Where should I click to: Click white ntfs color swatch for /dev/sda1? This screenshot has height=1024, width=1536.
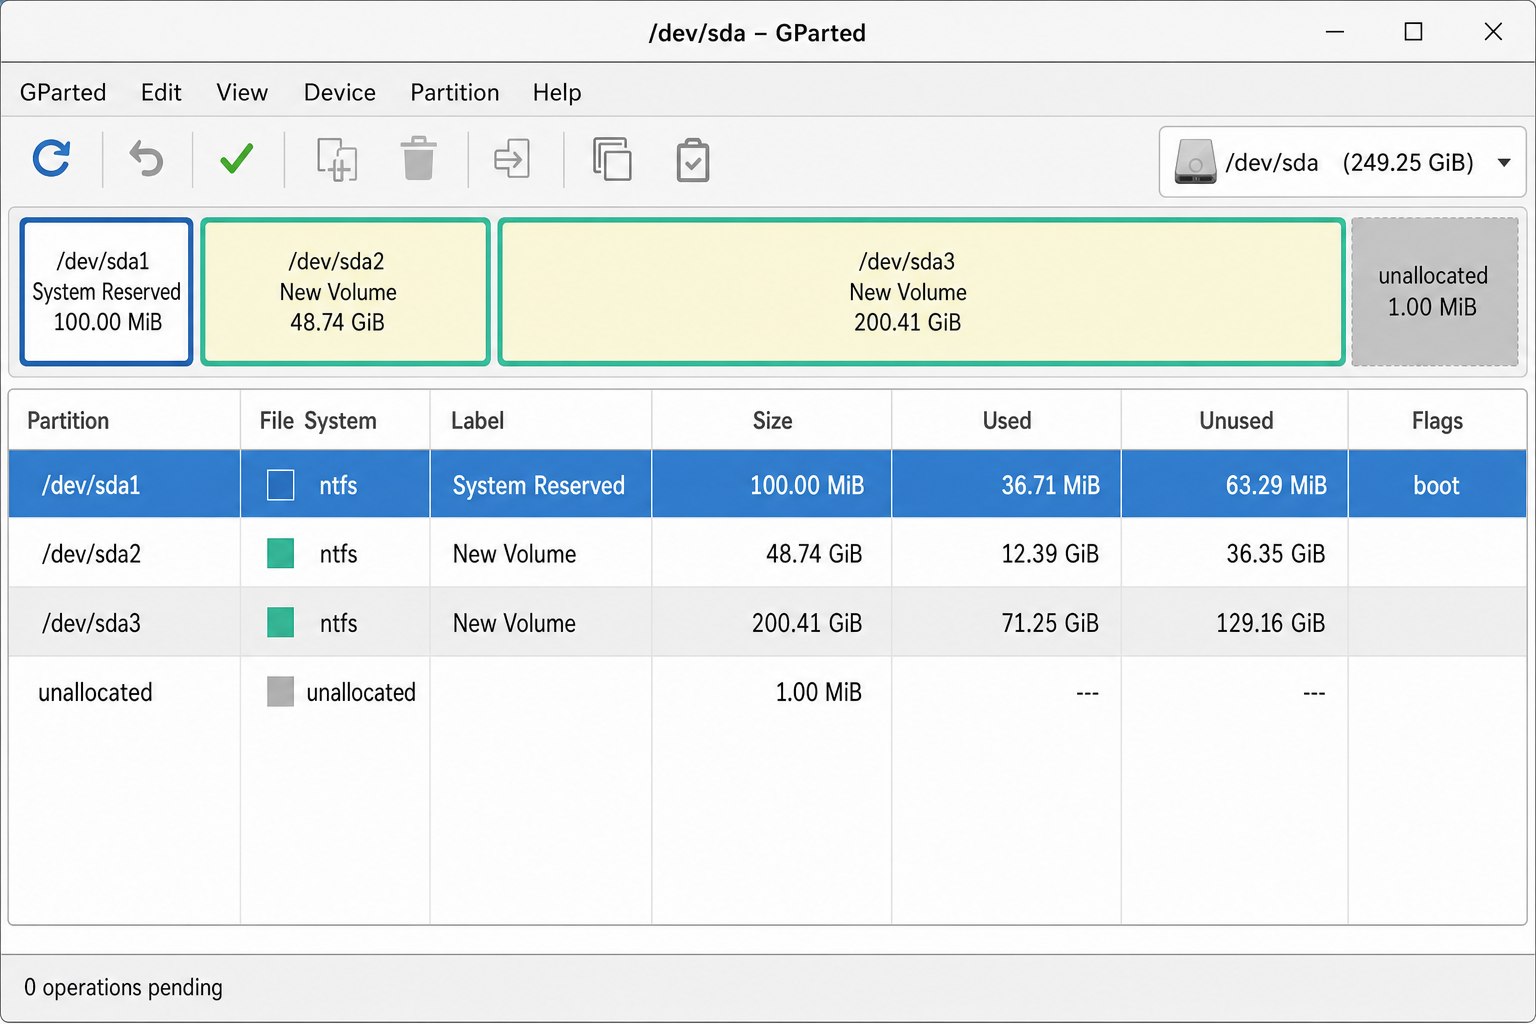pos(281,485)
